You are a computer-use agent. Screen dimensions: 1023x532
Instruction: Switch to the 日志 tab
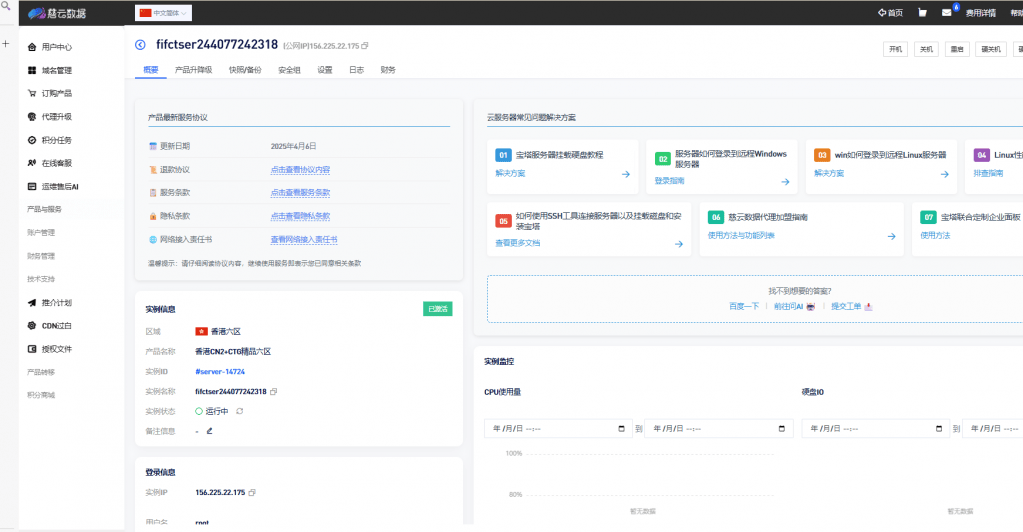pos(356,70)
